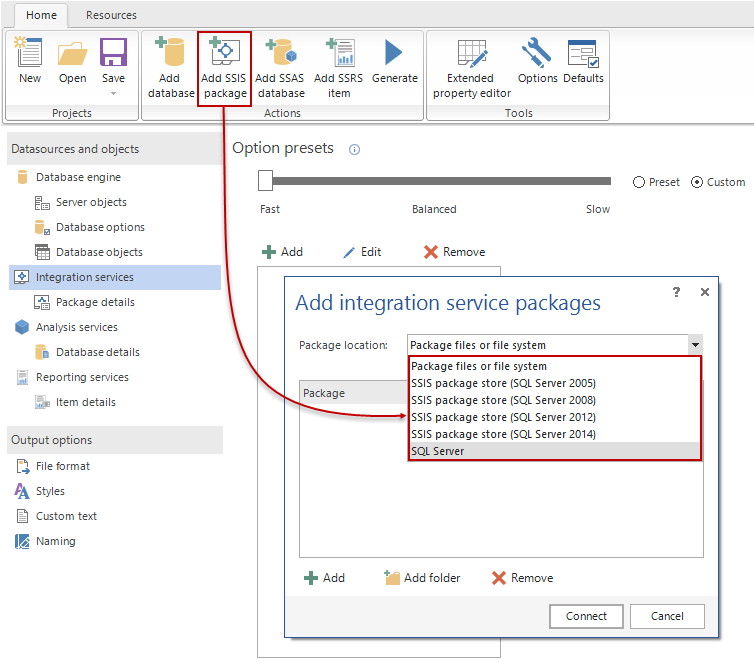Create a New project
This screenshot has width=754, height=663.
30,60
